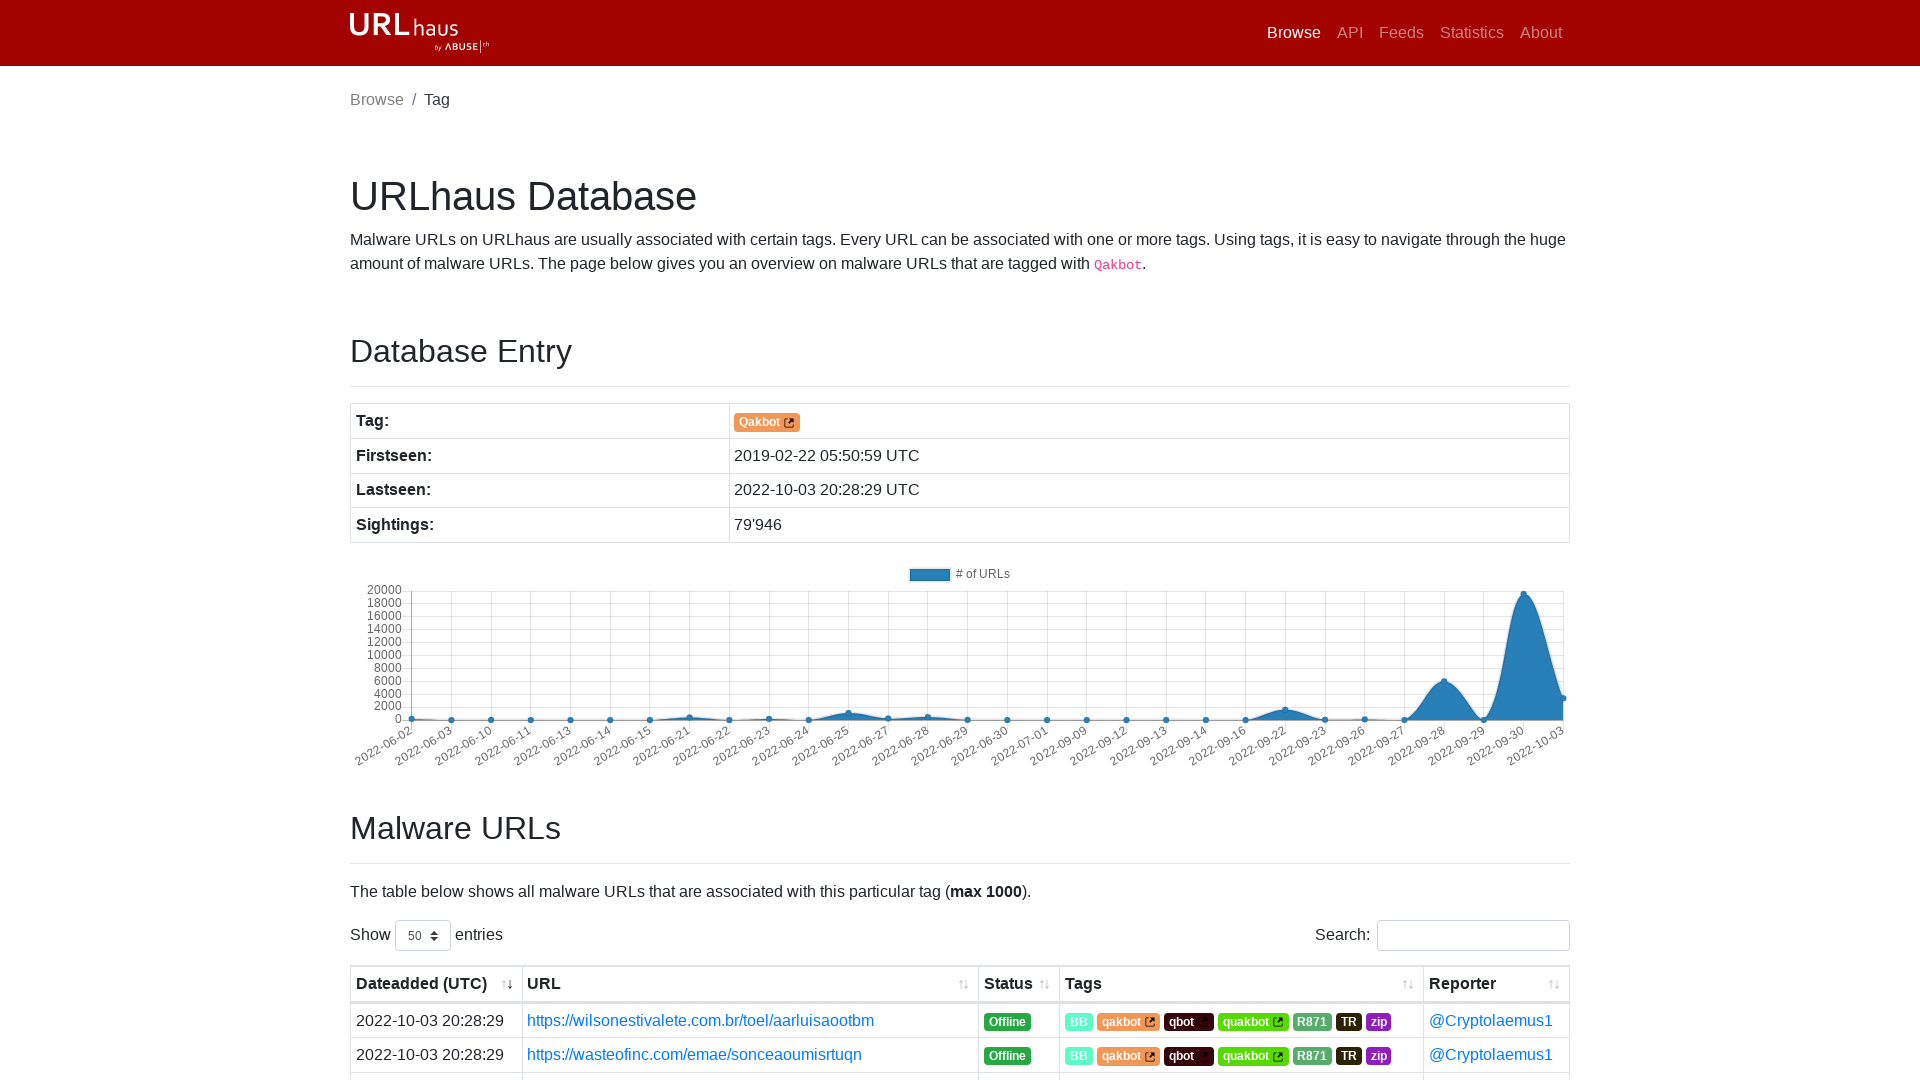The image size is (1920, 1080).
Task: Open the wilsonestivalete.com.br malware URL link
Action: point(700,1020)
